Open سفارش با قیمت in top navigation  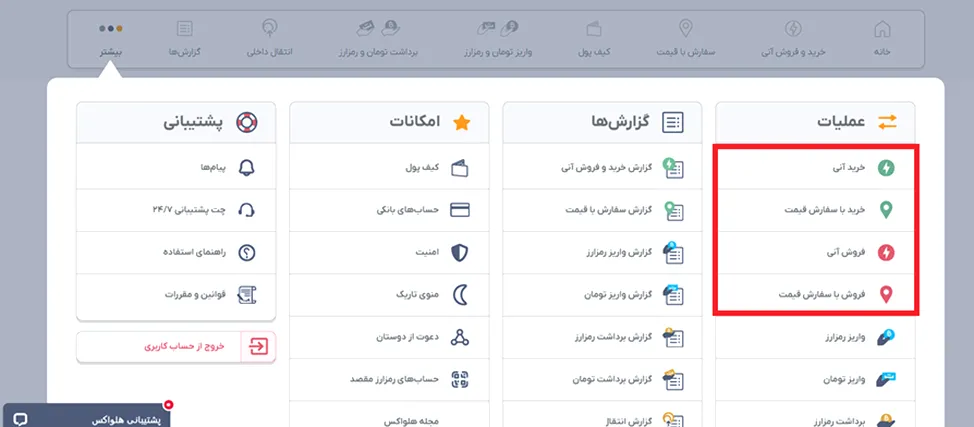coord(686,39)
